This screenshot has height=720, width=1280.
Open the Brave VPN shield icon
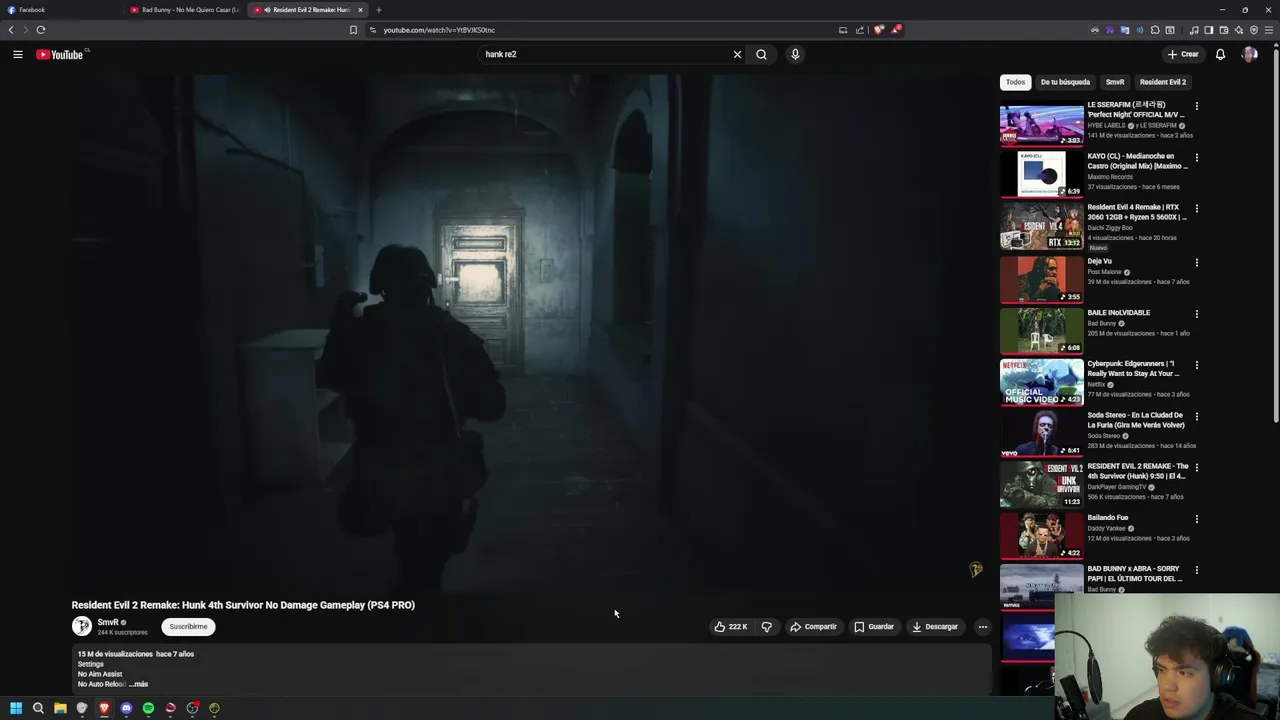[1253, 30]
